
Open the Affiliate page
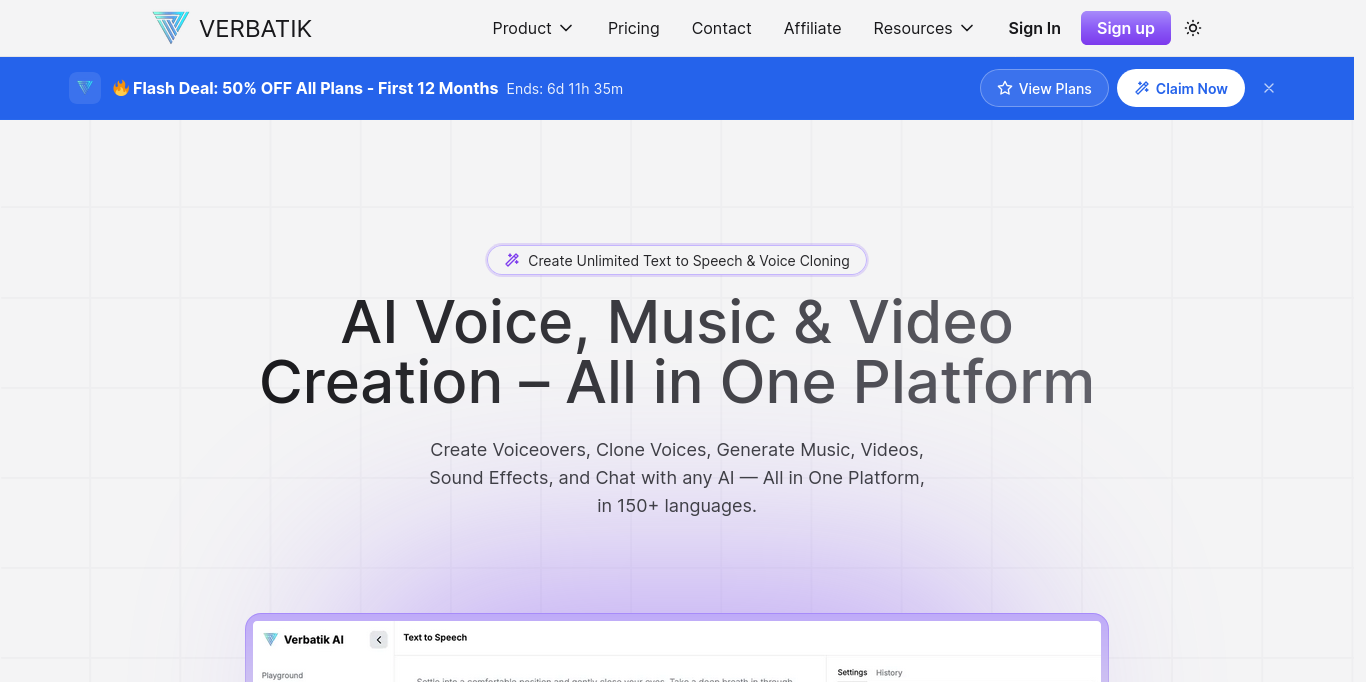(812, 28)
